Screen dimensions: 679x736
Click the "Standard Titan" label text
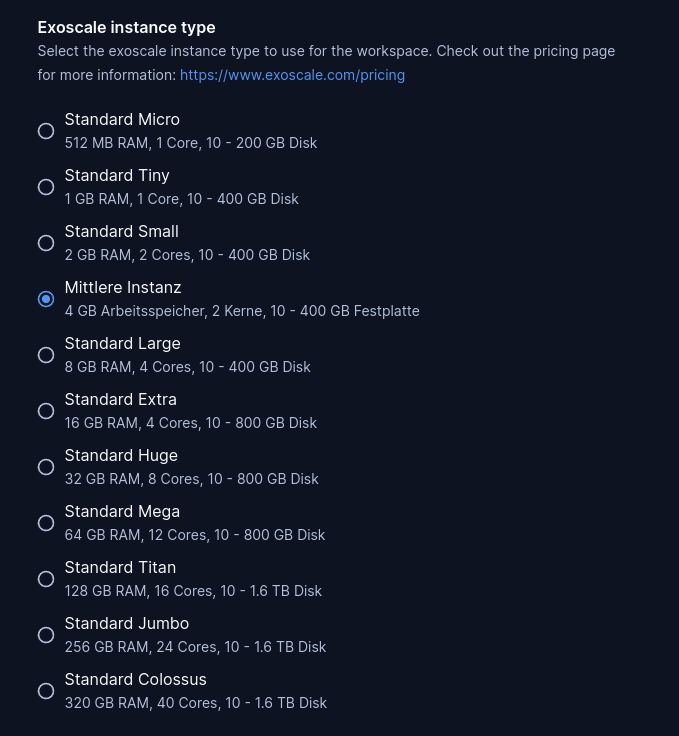pos(120,568)
